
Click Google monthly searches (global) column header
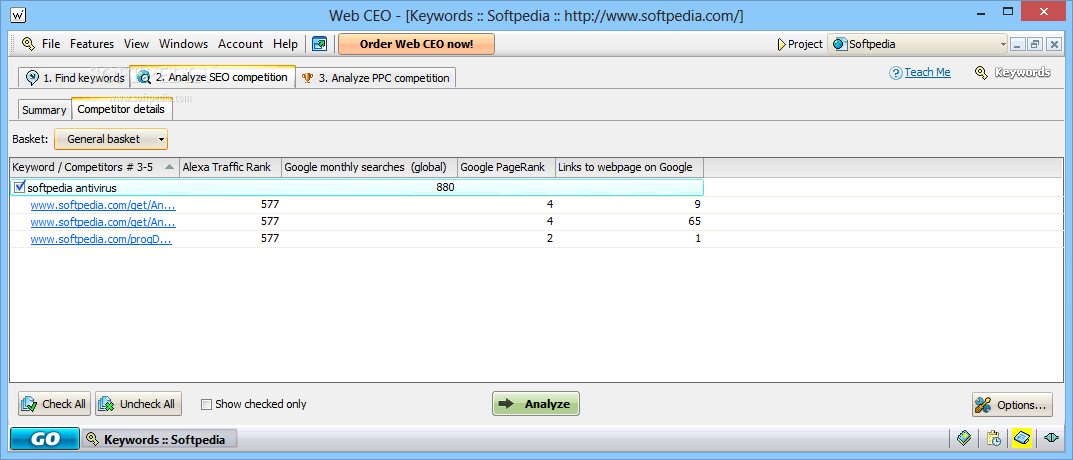370,167
